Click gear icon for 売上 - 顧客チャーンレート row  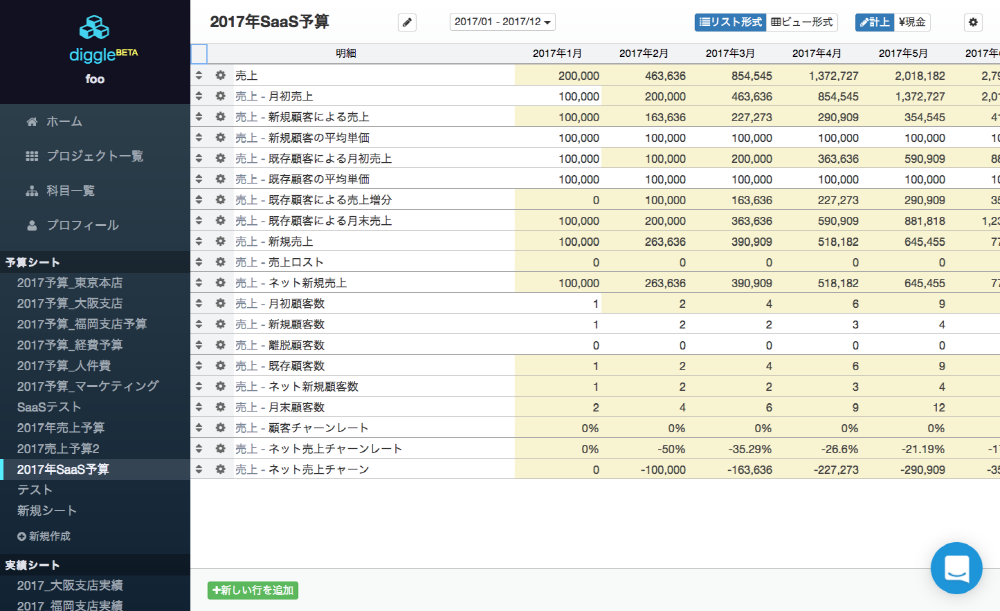pos(221,428)
